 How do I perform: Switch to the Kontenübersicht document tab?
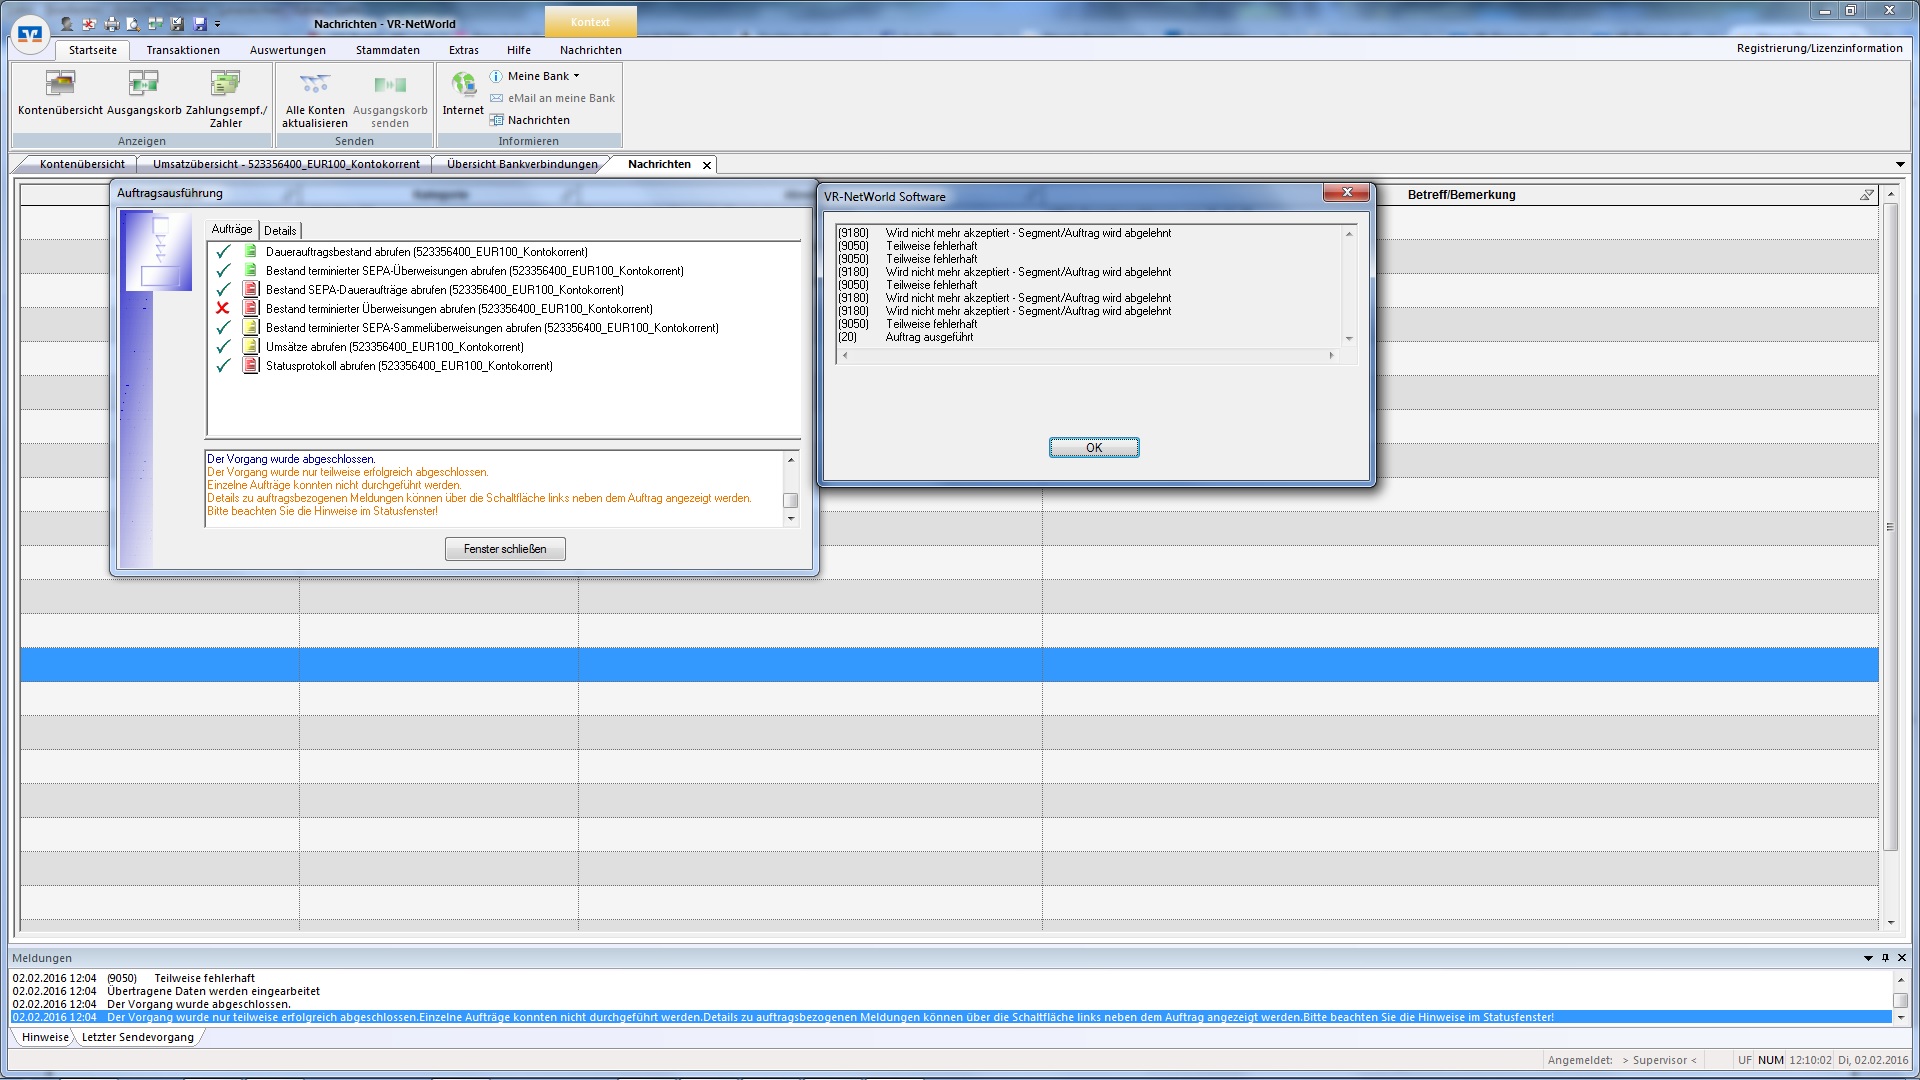click(82, 164)
